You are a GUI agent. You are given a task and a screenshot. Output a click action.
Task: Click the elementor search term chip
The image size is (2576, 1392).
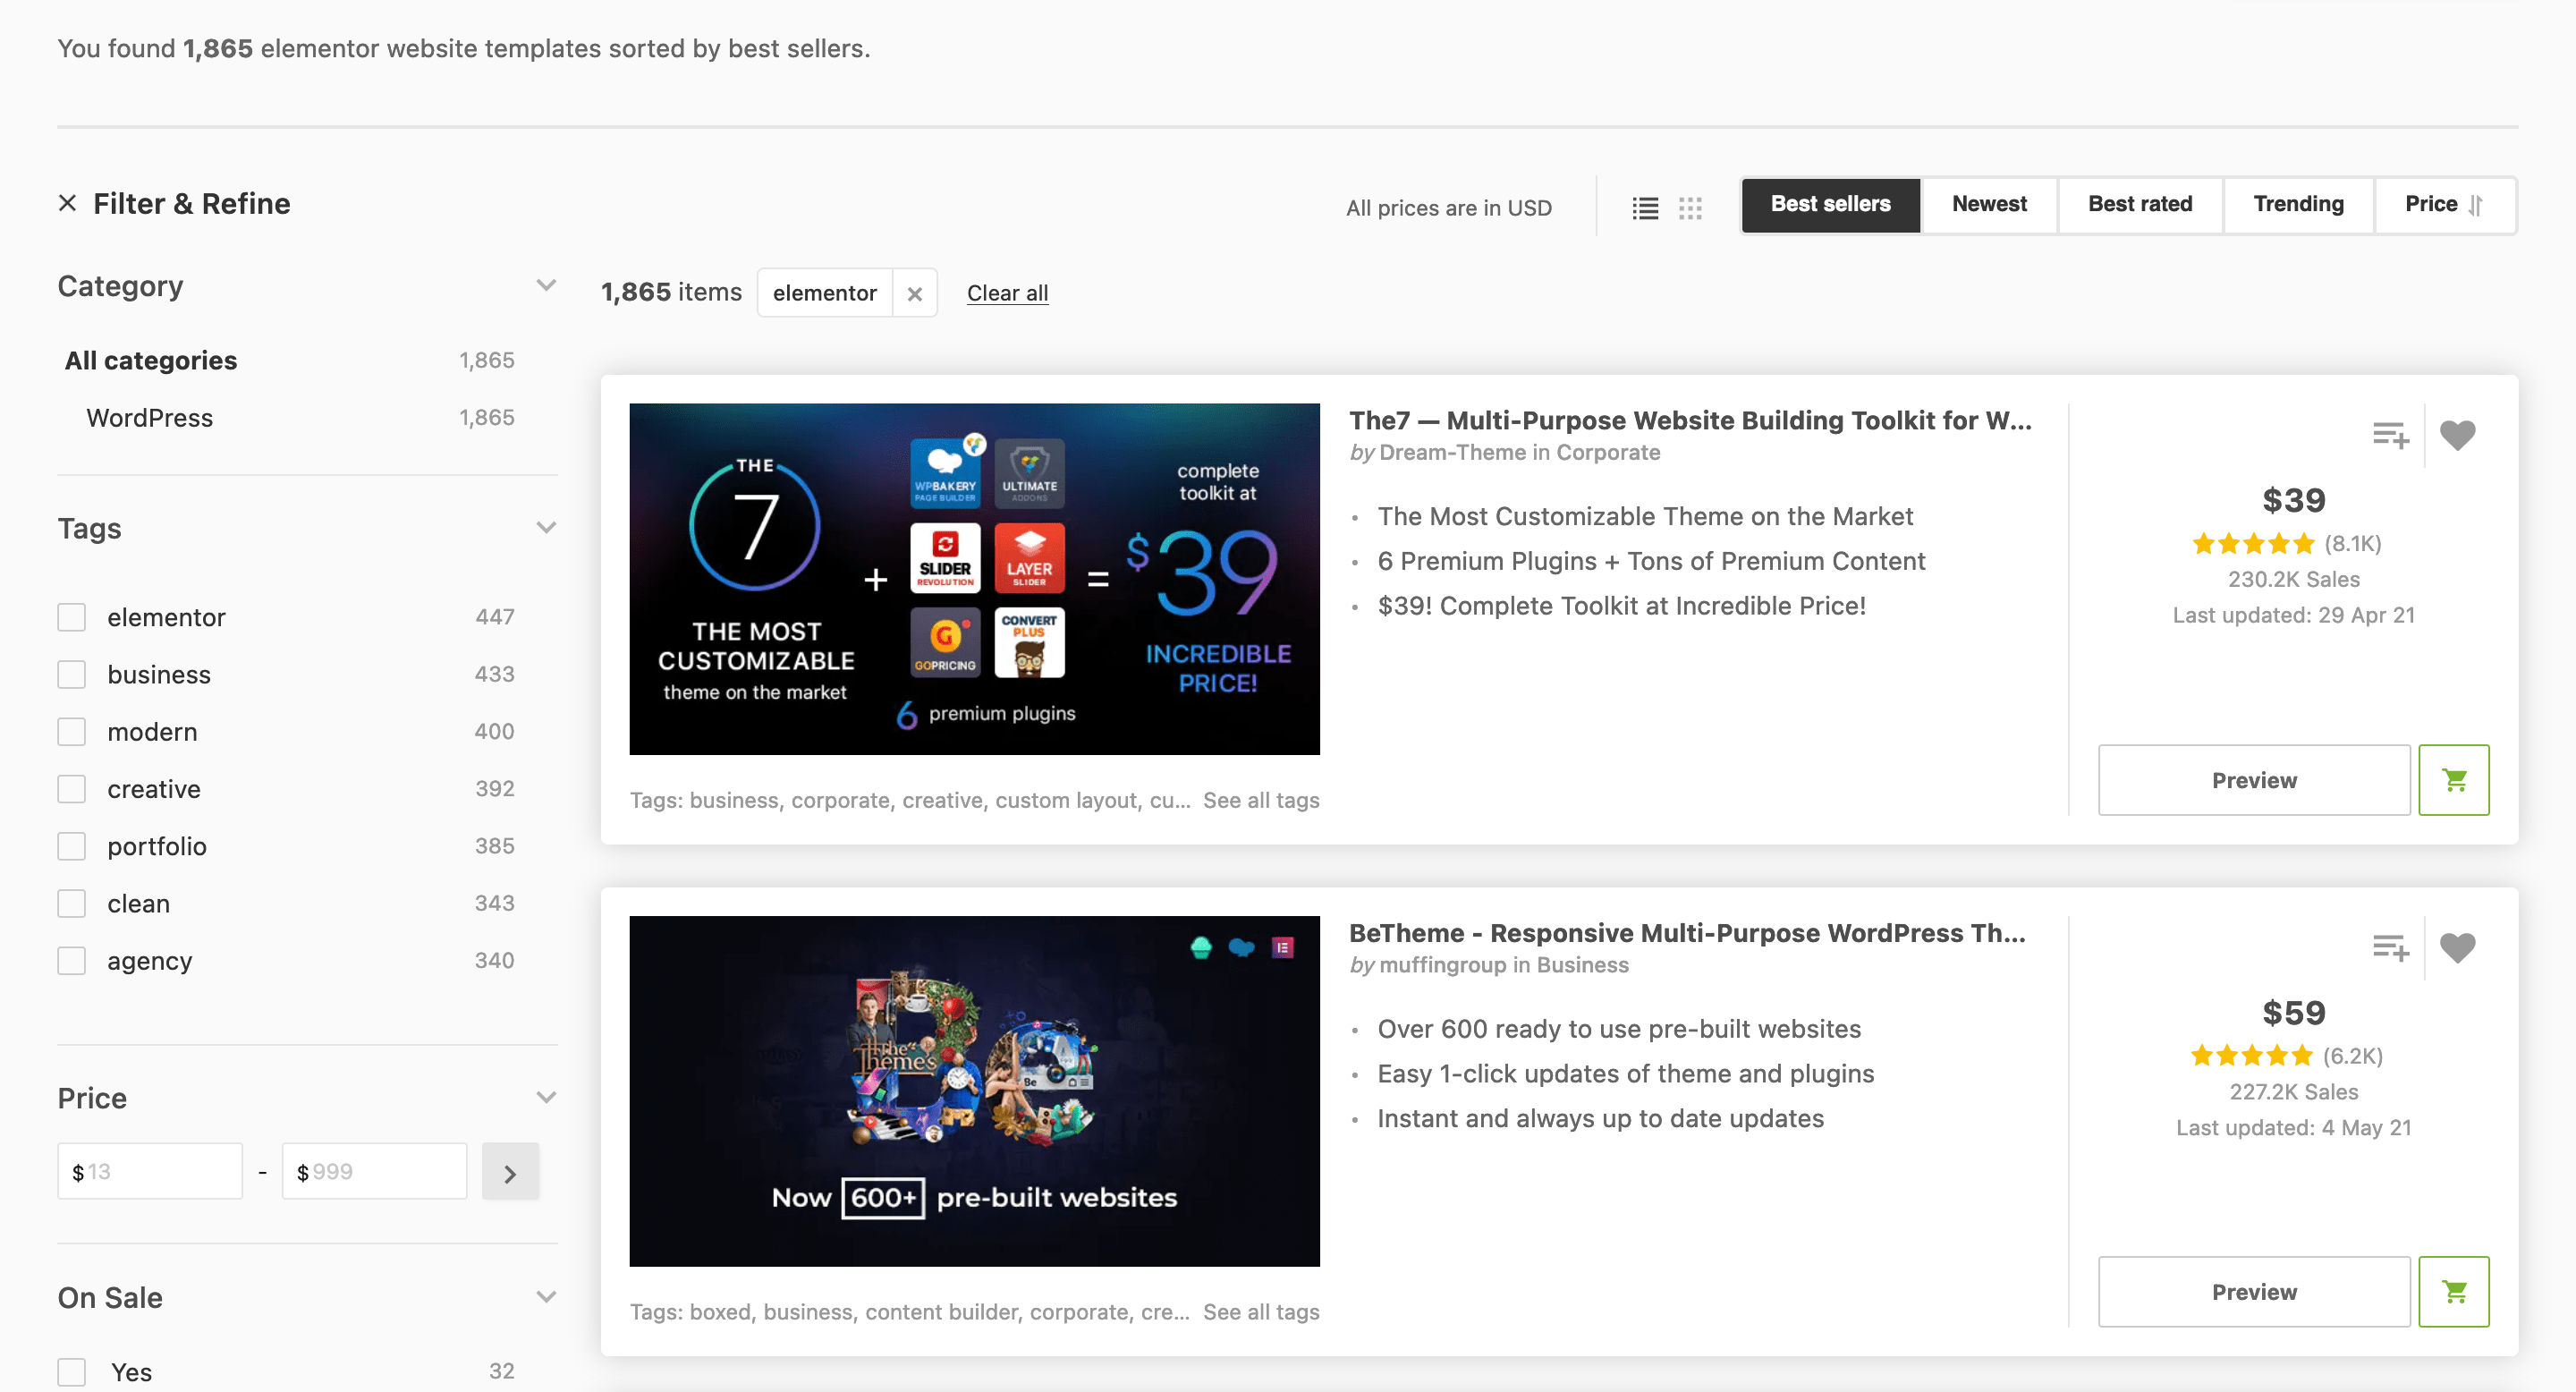click(824, 293)
